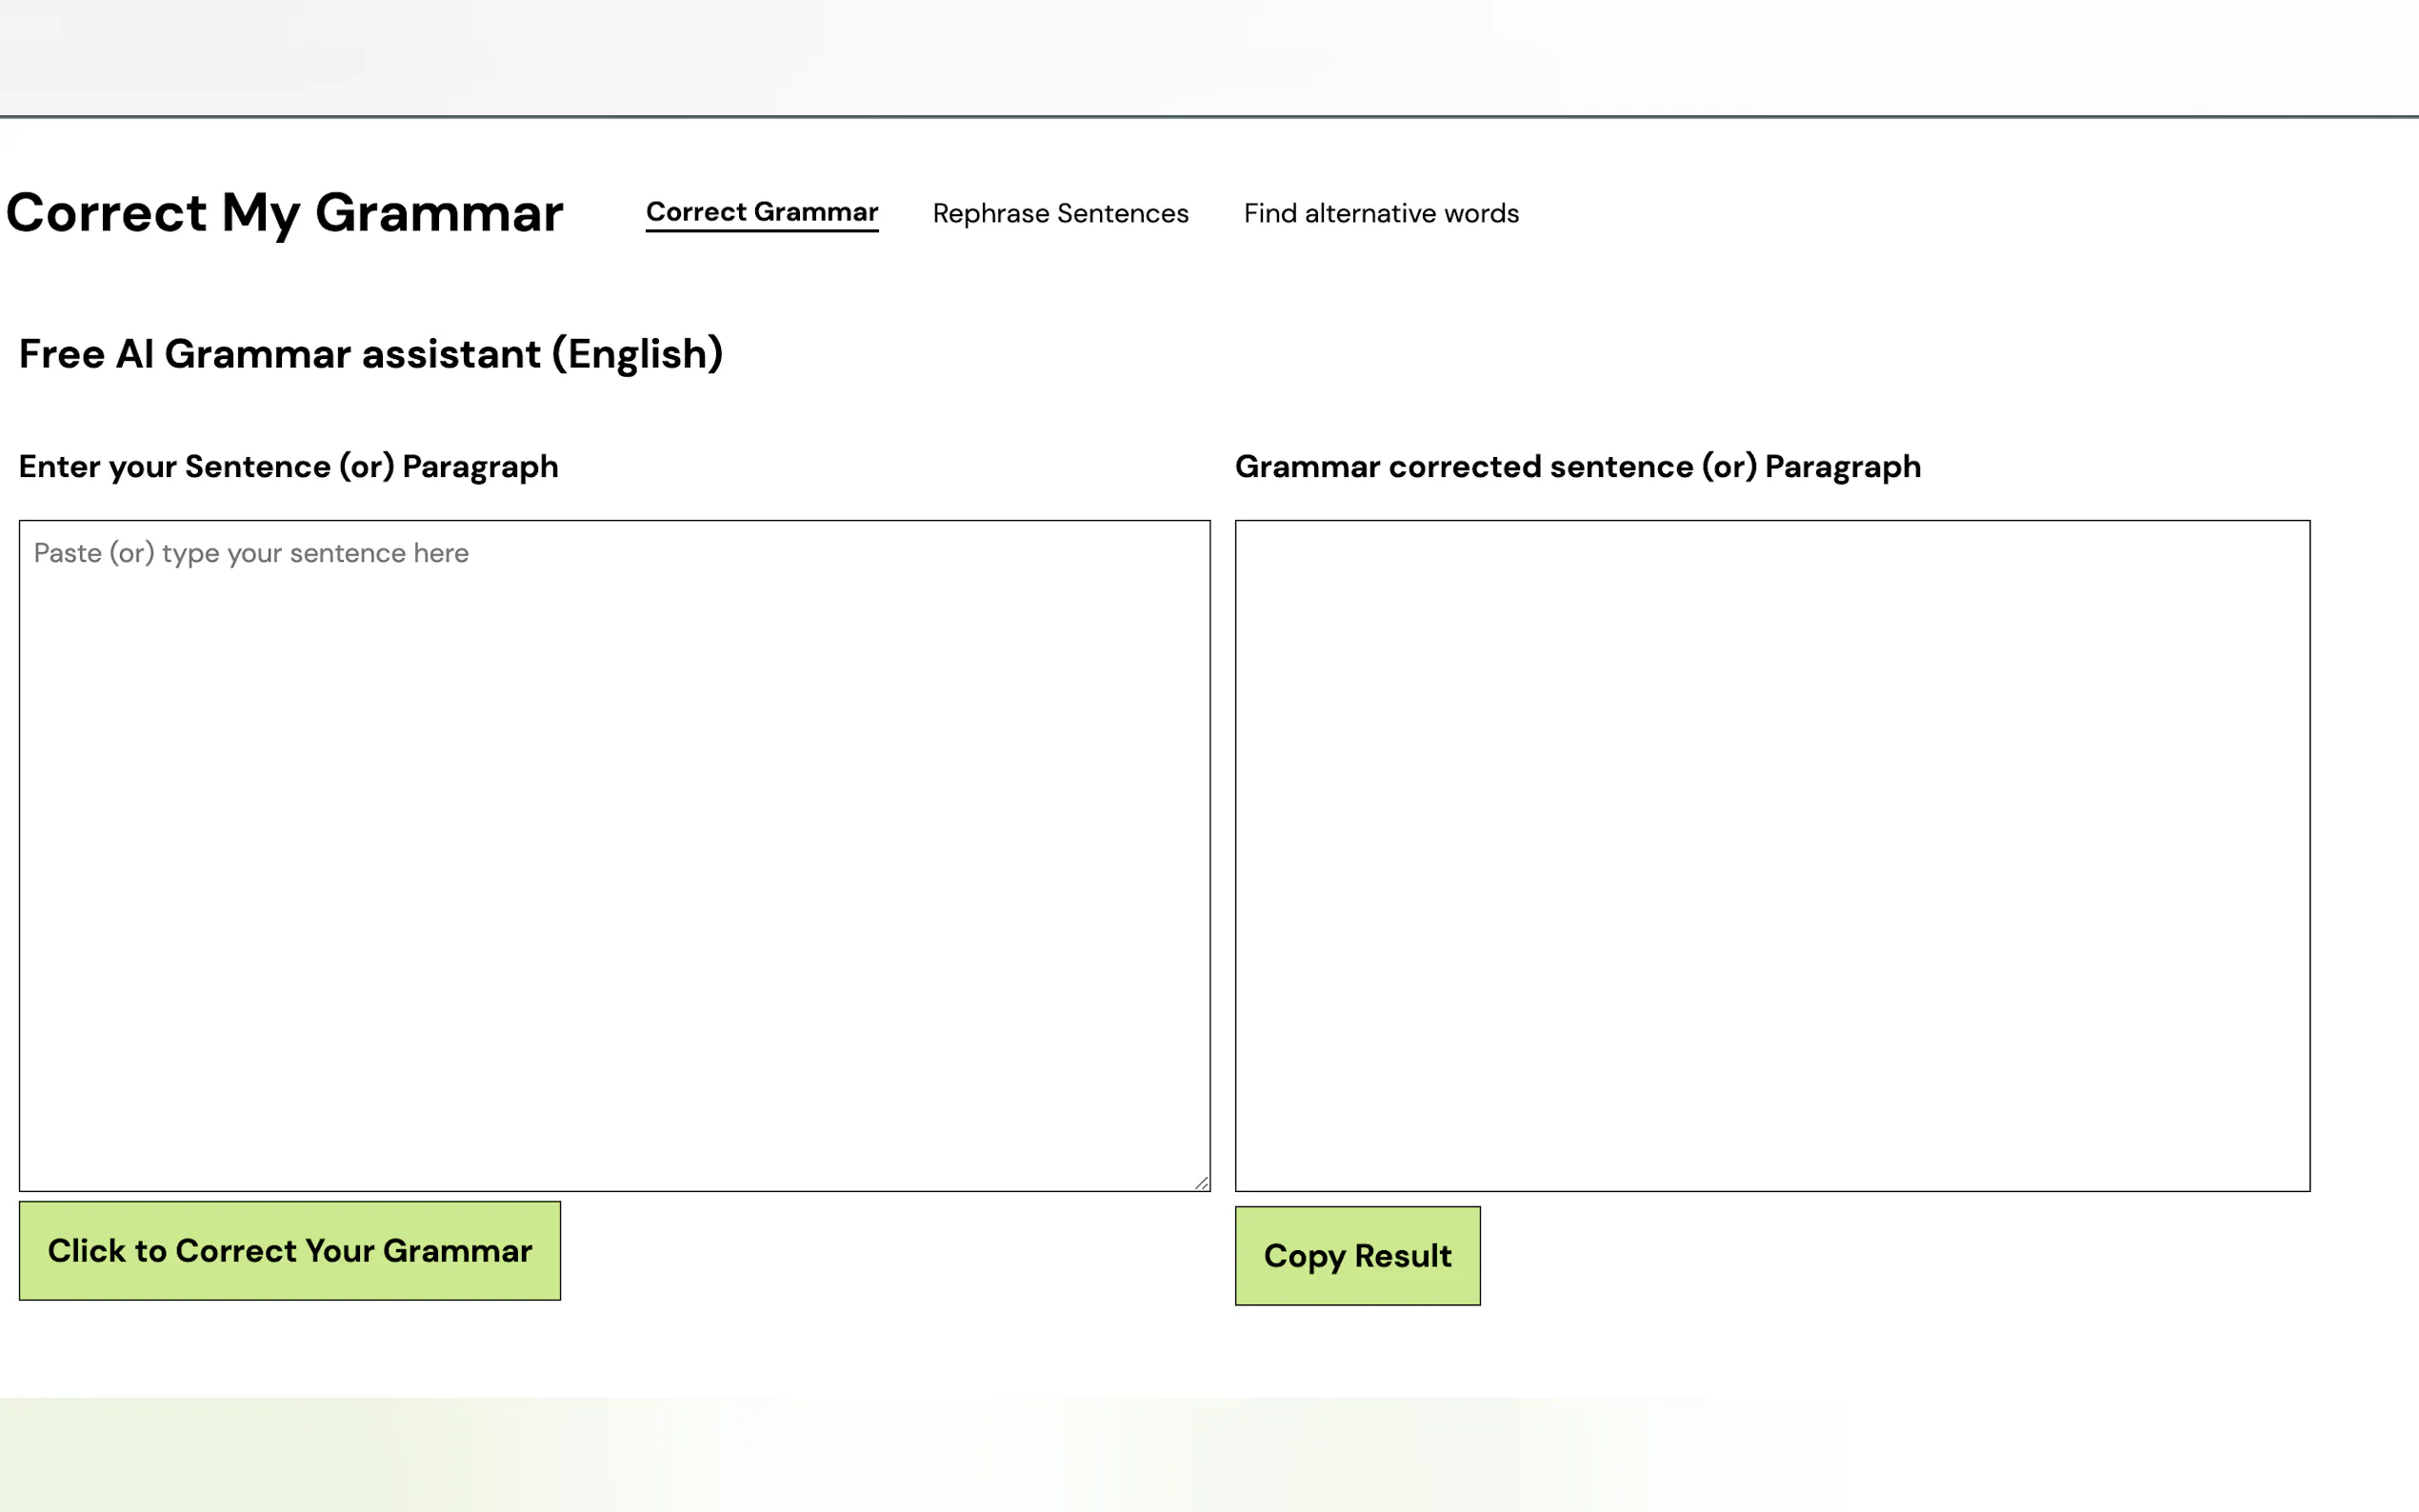2419x1512 pixels.
Task: Click the underline beneath Correct Grammar tab
Action: pos(761,231)
